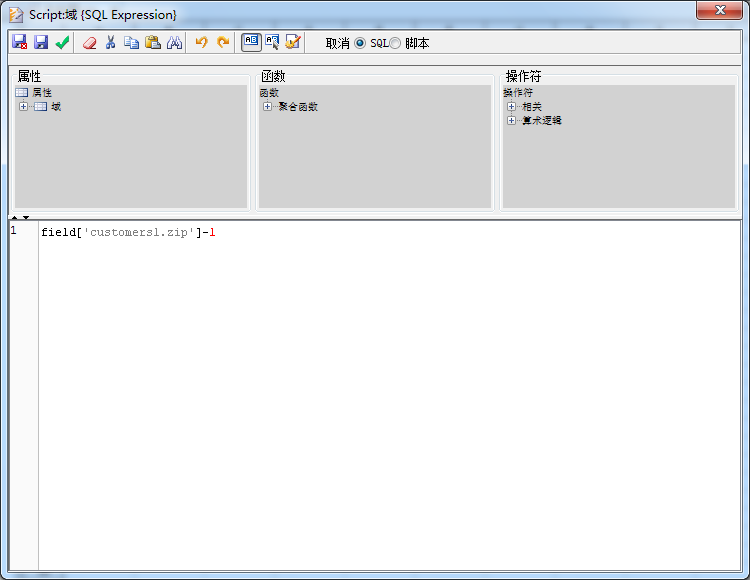Click the AB icon with cursor pointer
750x580 pixels.
[272, 42]
